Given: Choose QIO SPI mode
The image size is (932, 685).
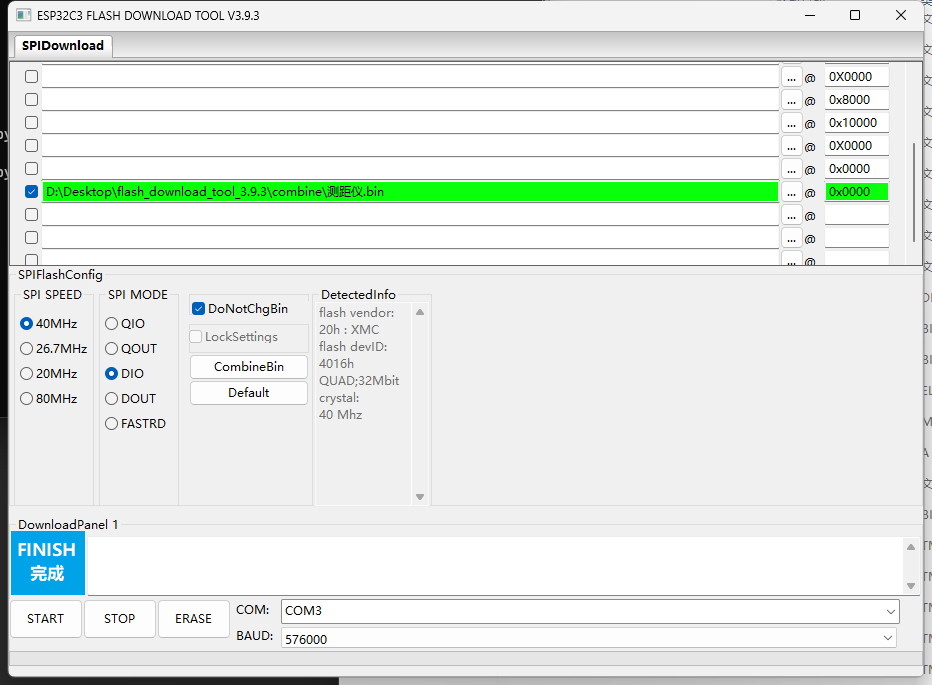Looking at the screenshot, I should 125,323.
